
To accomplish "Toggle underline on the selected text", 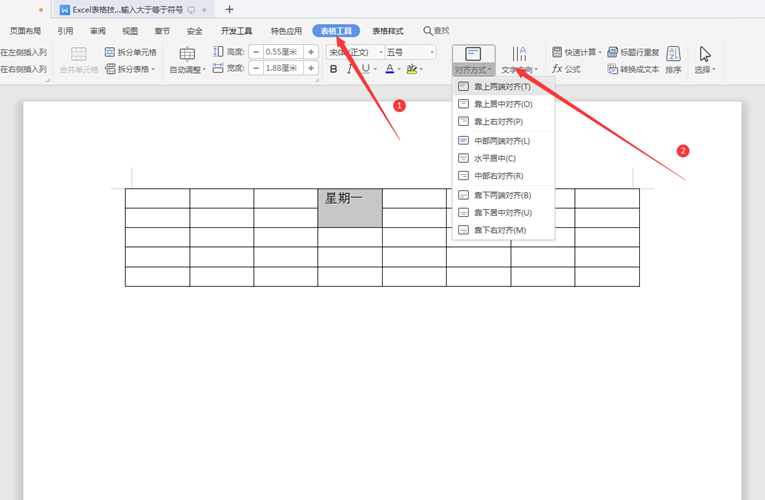I will pyautogui.click(x=366, y=69).
